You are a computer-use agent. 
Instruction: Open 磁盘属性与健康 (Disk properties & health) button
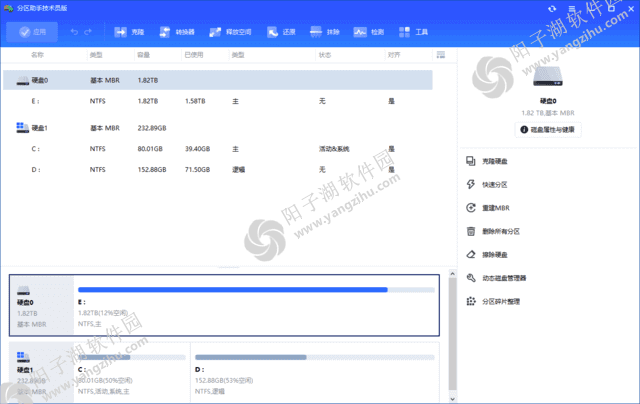(548, 129)
